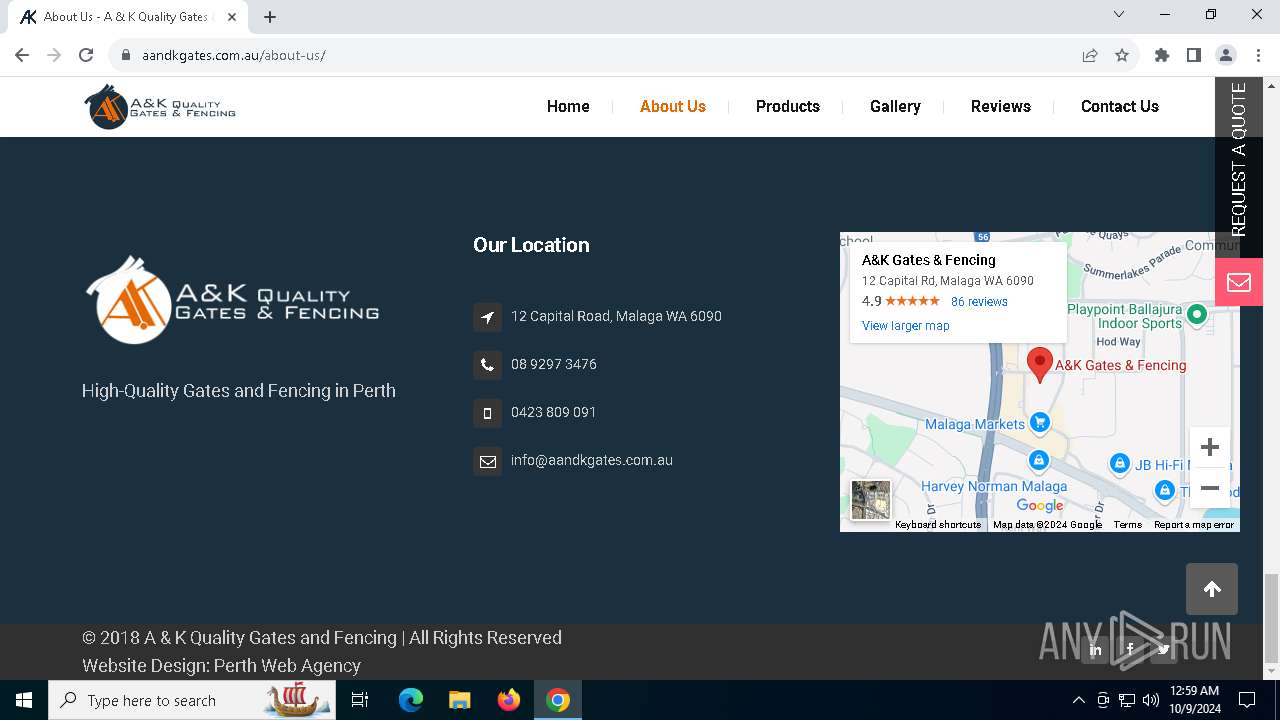The width and height of the screenshot is (1280, 720).
Task: Launch Firefox from taskbar
Action: pos(509,700)
